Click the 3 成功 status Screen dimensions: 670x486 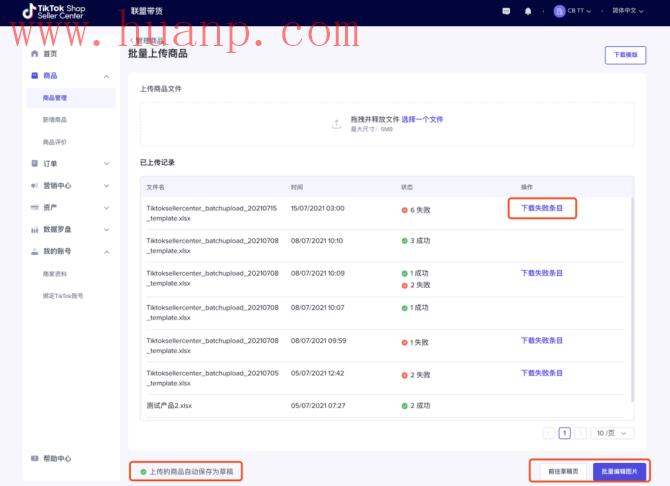(x=416, y=241)
